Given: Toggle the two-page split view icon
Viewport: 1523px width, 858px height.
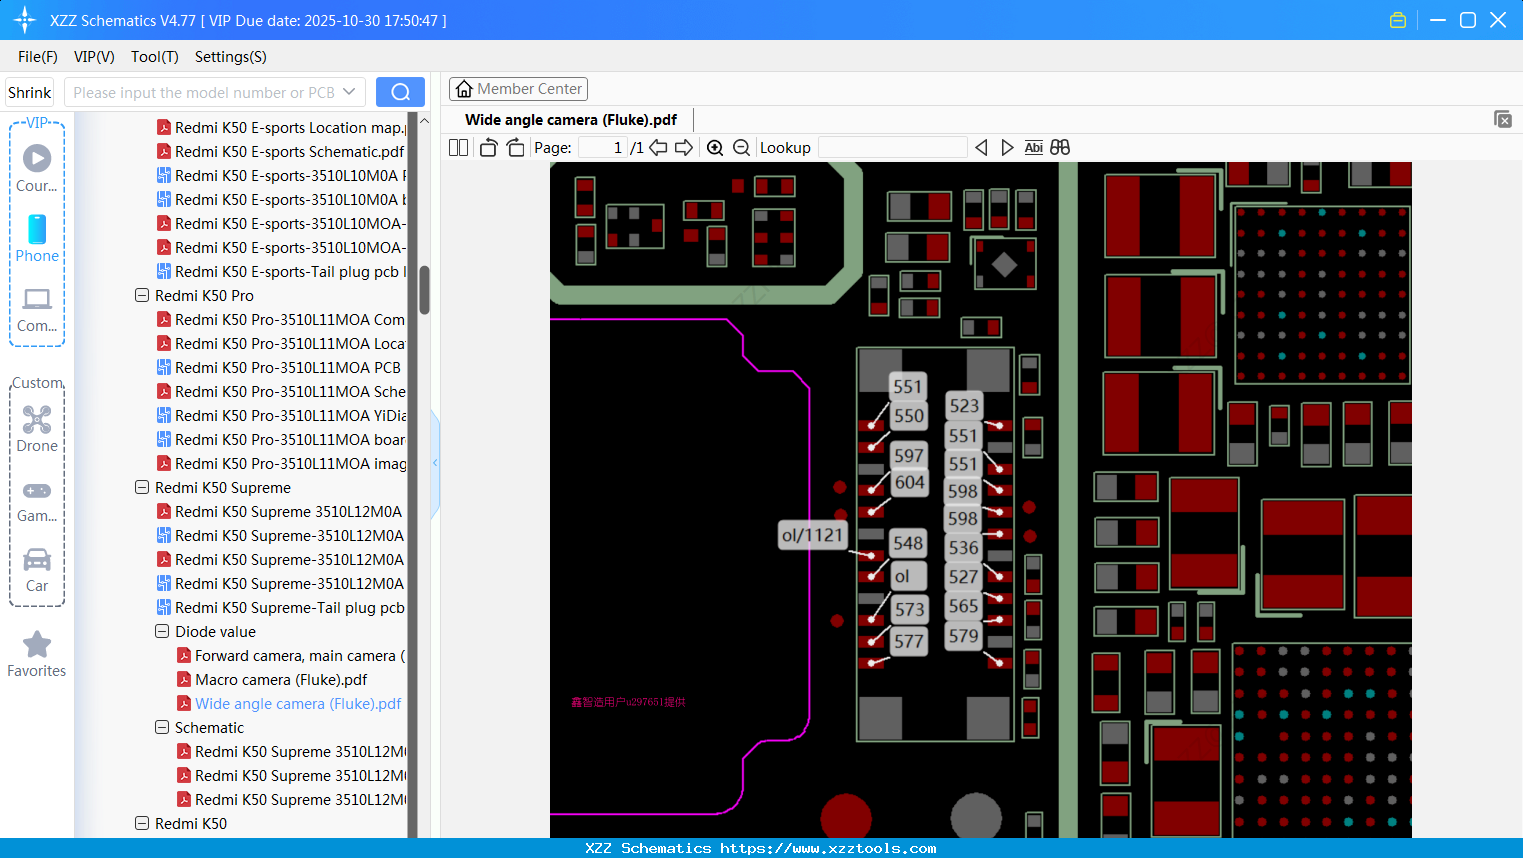Looking at the screenshot, I should coord(459,148).
